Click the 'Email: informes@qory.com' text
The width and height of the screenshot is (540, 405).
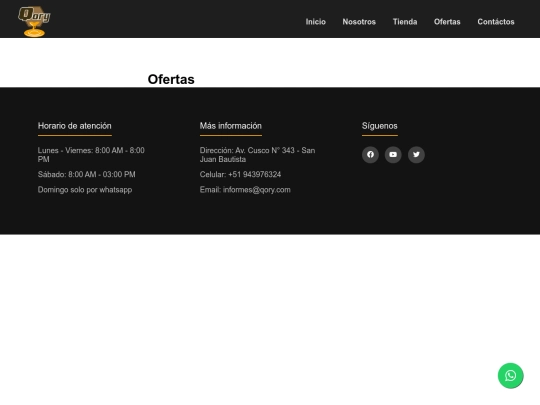(x=245, y=190)
